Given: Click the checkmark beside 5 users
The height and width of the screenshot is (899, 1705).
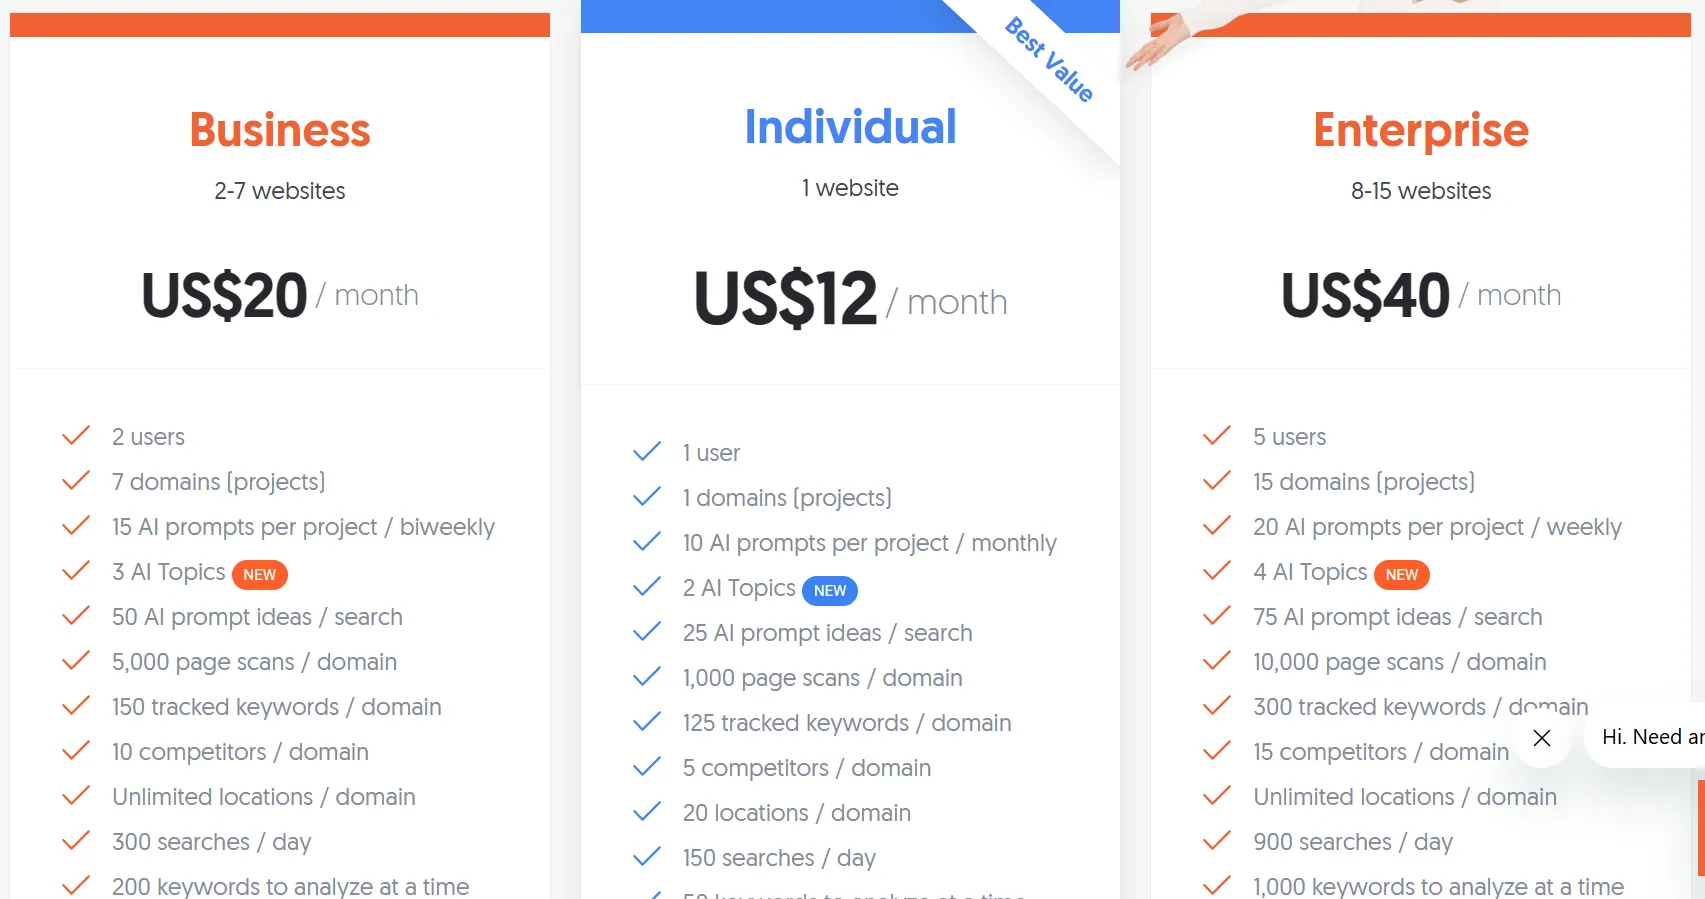Looking at the screenshot, I should tap(1217, 436).
